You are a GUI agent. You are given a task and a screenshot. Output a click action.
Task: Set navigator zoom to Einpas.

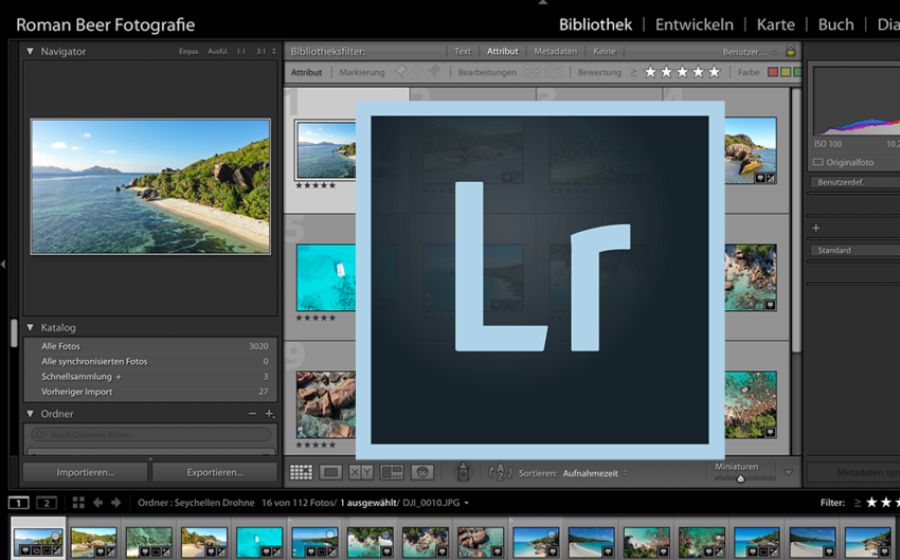188,51
